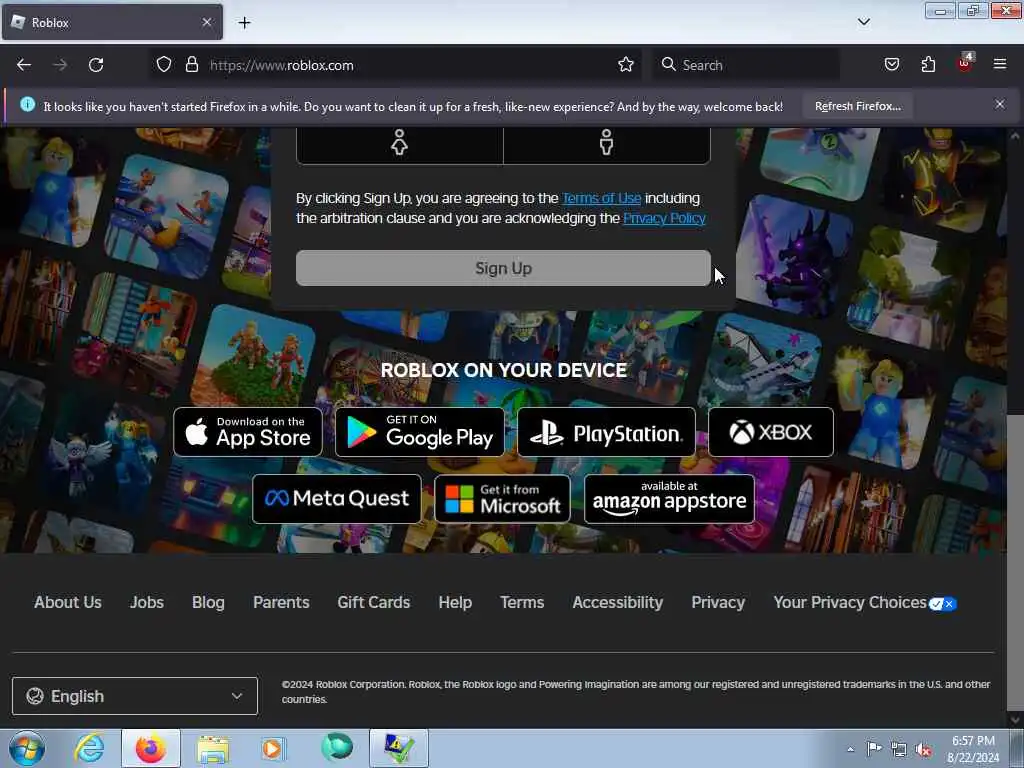1024x768 pixels.
Task: Expand the English language dropdown
Action: coord(135,696)
